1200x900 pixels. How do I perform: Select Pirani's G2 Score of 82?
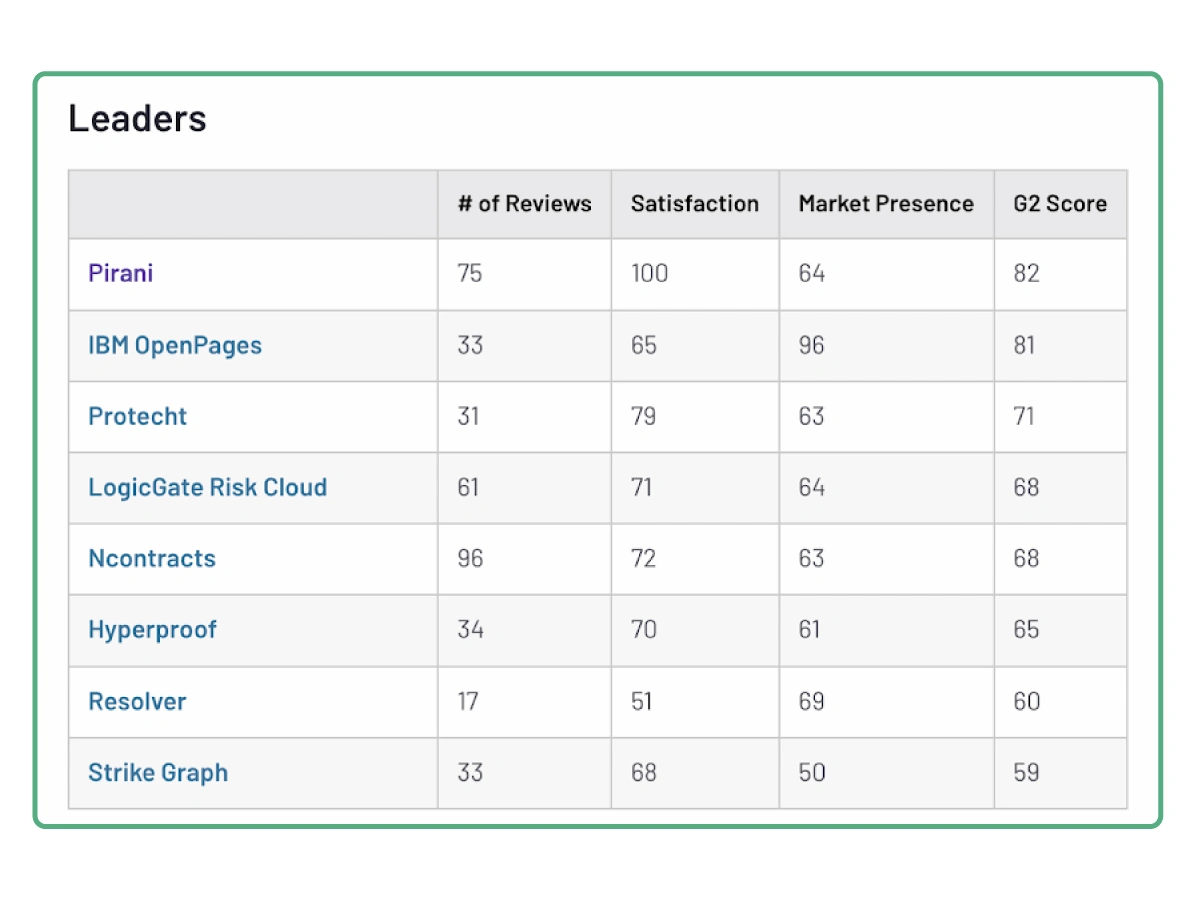(1026, 273)
